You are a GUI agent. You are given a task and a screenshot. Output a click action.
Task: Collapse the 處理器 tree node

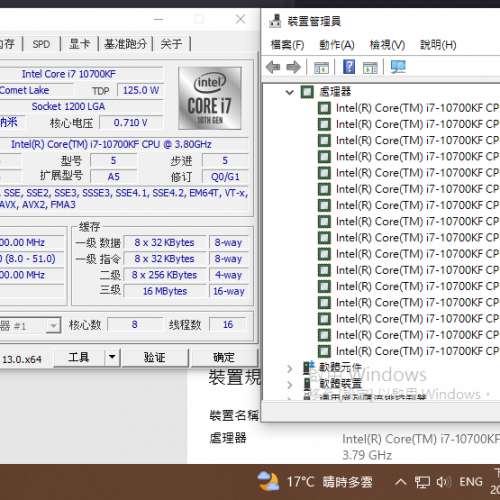point(290,92)
